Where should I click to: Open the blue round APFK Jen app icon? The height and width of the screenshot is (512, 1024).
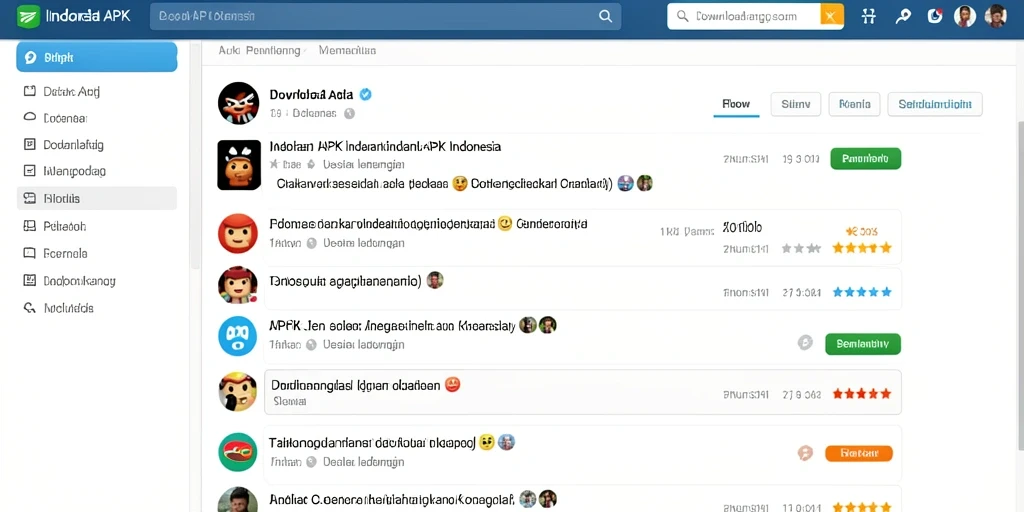click(238, 336)
